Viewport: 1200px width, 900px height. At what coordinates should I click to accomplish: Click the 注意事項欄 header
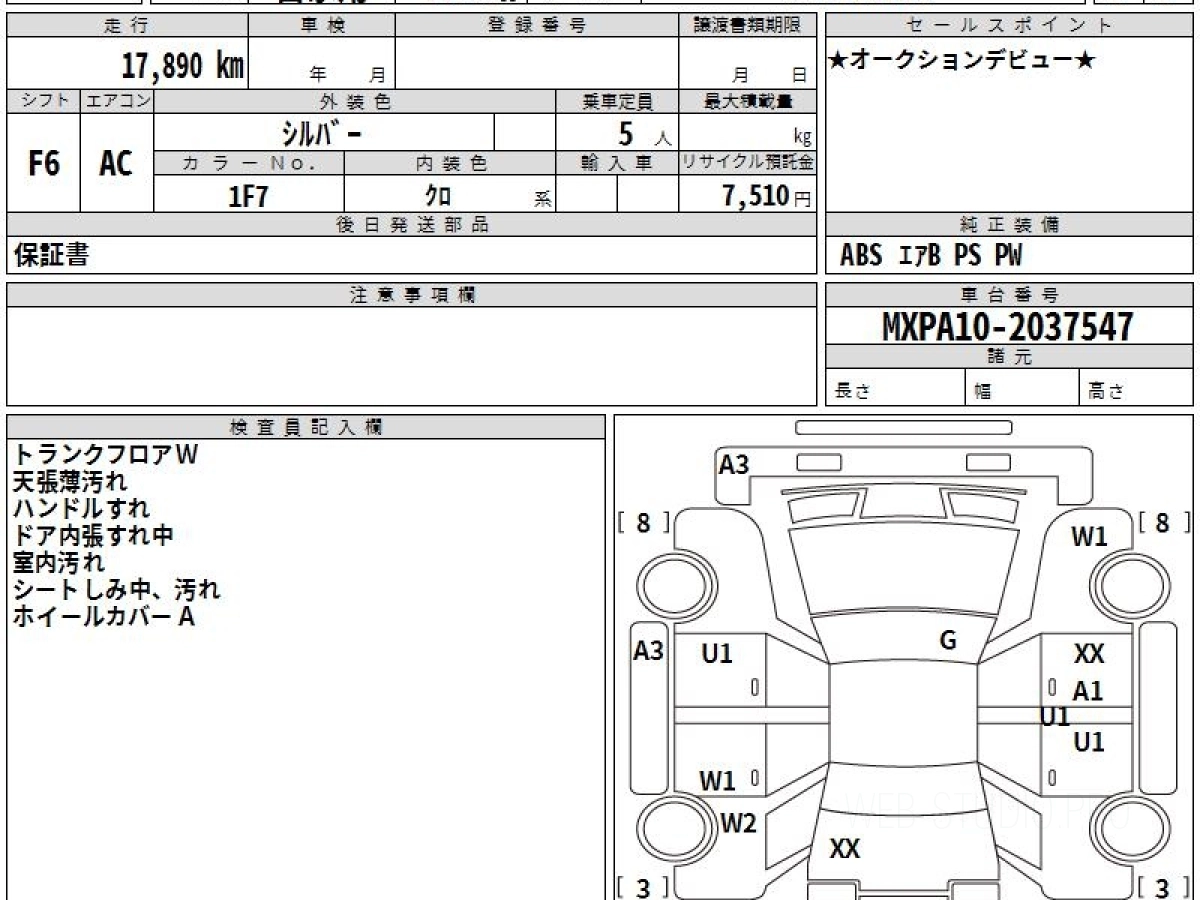(412, 295)
